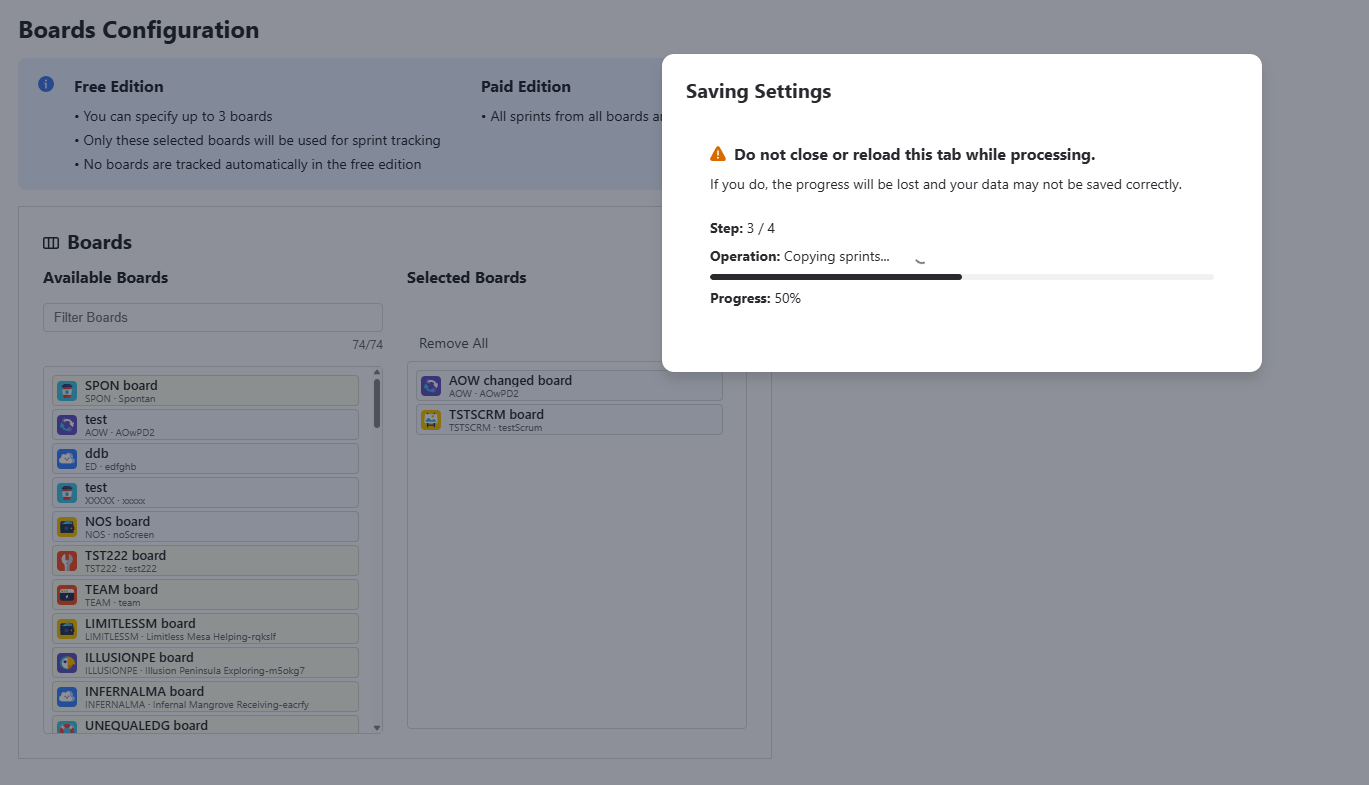Viewport: 1369px width, 785px height.
Task: Select the ILLUSIONPE board row
Action: click(205, 663)
